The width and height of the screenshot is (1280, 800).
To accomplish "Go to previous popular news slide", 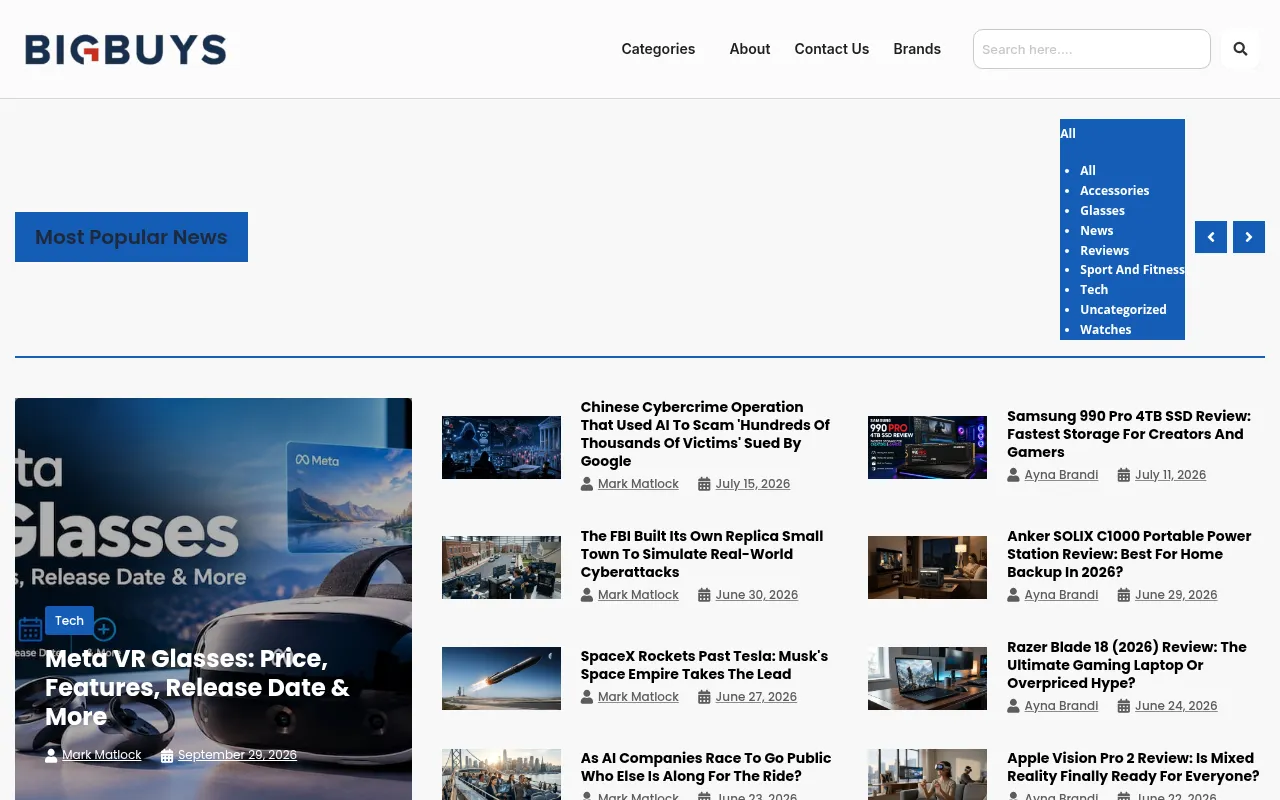I will click(x=1211, y=237).
